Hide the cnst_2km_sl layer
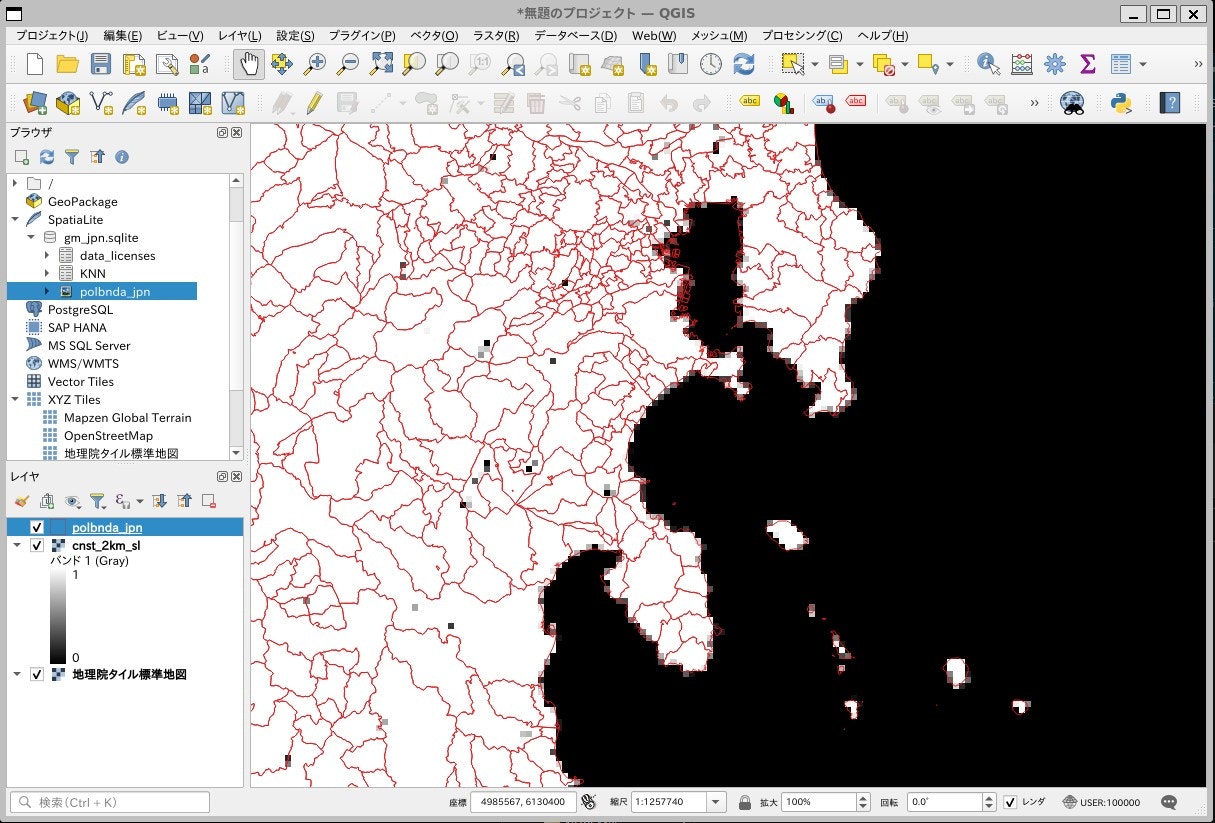The height and width of the screenshot is (823, 1215). (x=37, y=546)
